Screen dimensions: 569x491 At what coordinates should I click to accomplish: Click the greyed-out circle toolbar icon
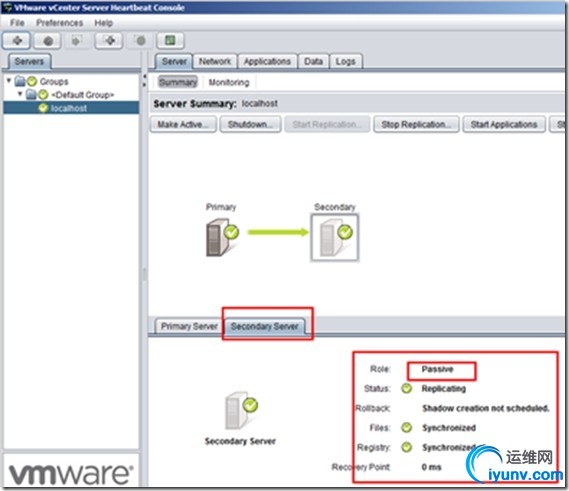pos(141,41)
